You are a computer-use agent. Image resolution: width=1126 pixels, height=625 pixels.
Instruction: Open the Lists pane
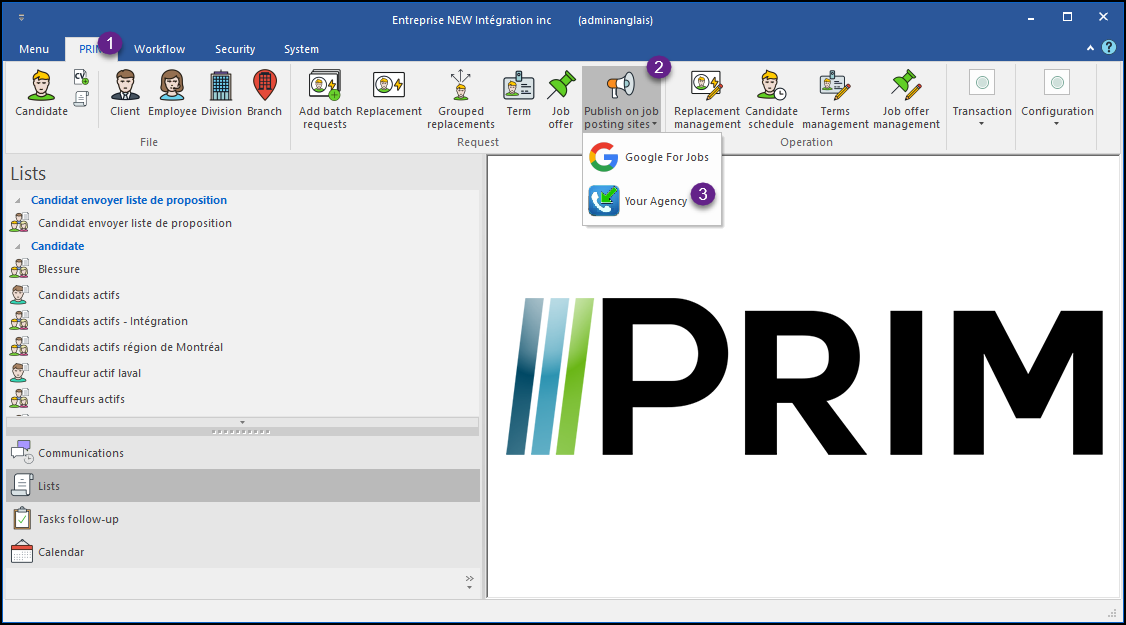pos(243,486)
